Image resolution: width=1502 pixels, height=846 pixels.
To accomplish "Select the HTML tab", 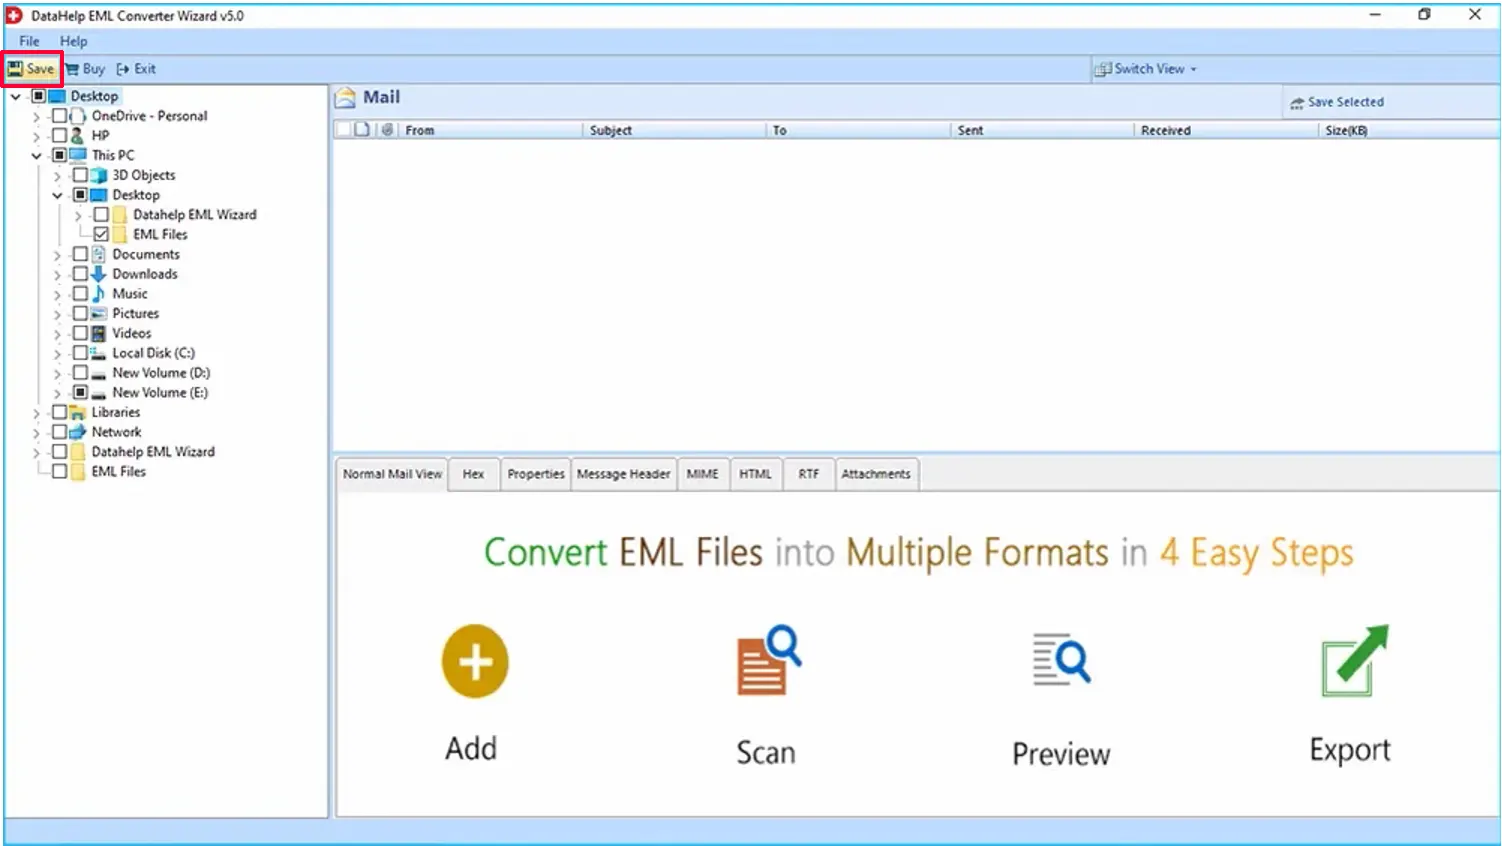I will pyautogui.click(x=755, y=474).
